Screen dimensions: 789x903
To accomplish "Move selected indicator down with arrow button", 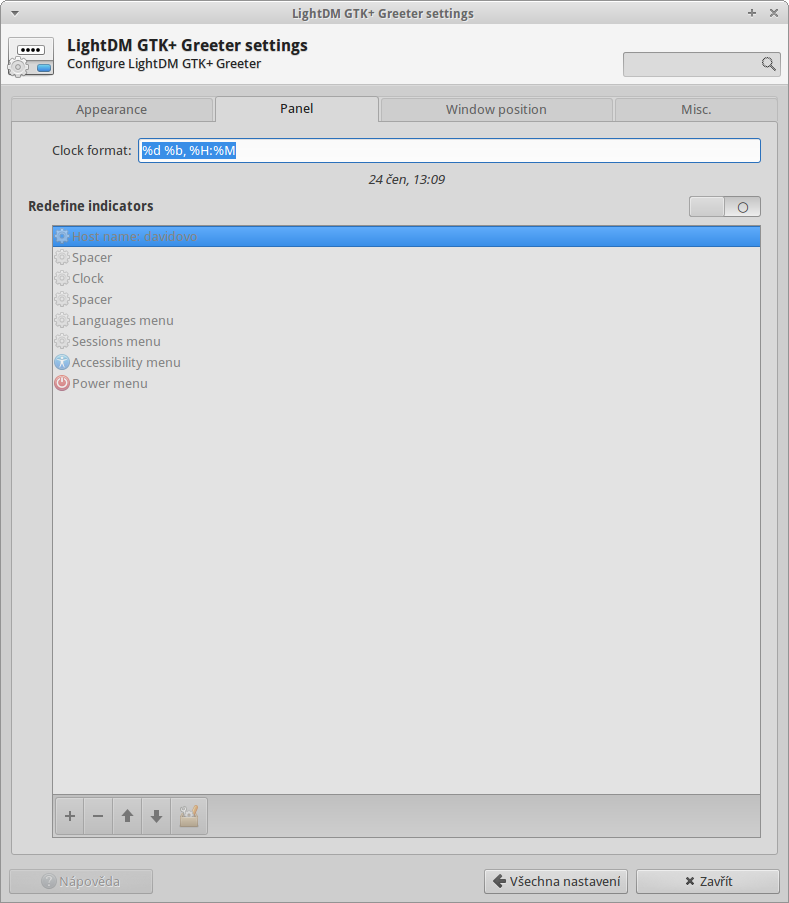I will tap(156, 816).
